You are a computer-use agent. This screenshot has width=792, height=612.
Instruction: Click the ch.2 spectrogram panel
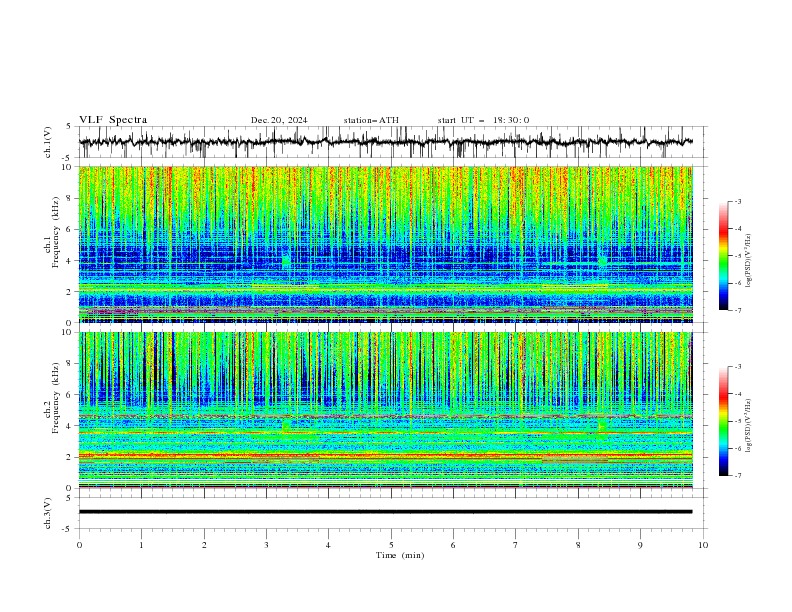[386, 410]
